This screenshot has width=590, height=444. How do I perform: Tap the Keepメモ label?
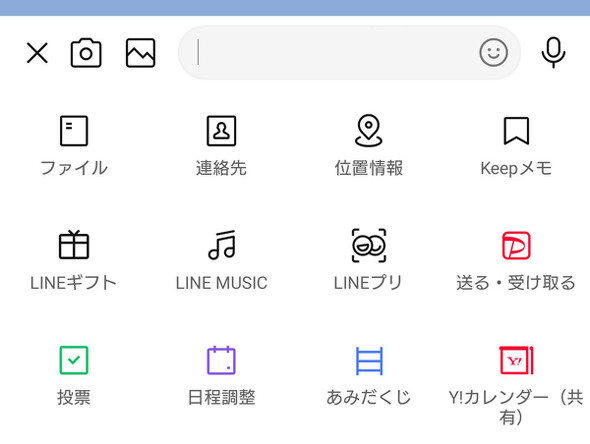tap(516, 168)
